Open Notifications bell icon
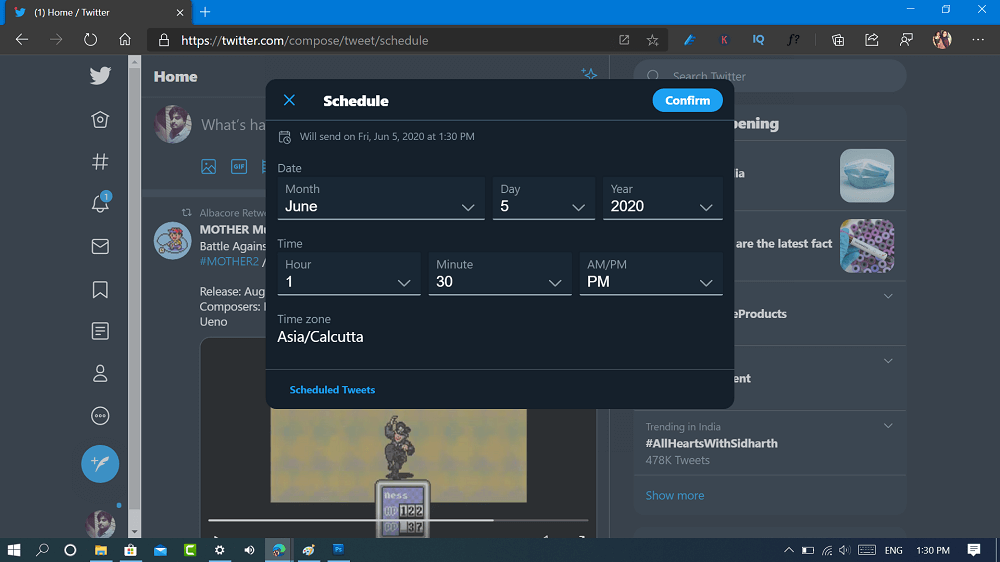Screen dimensions: 1000x562 coord(100,203)
